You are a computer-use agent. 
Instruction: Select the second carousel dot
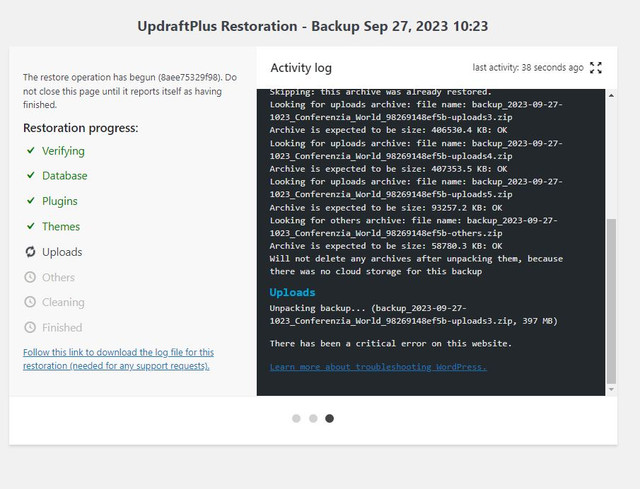pyautogui.click(x=313, y=418)
